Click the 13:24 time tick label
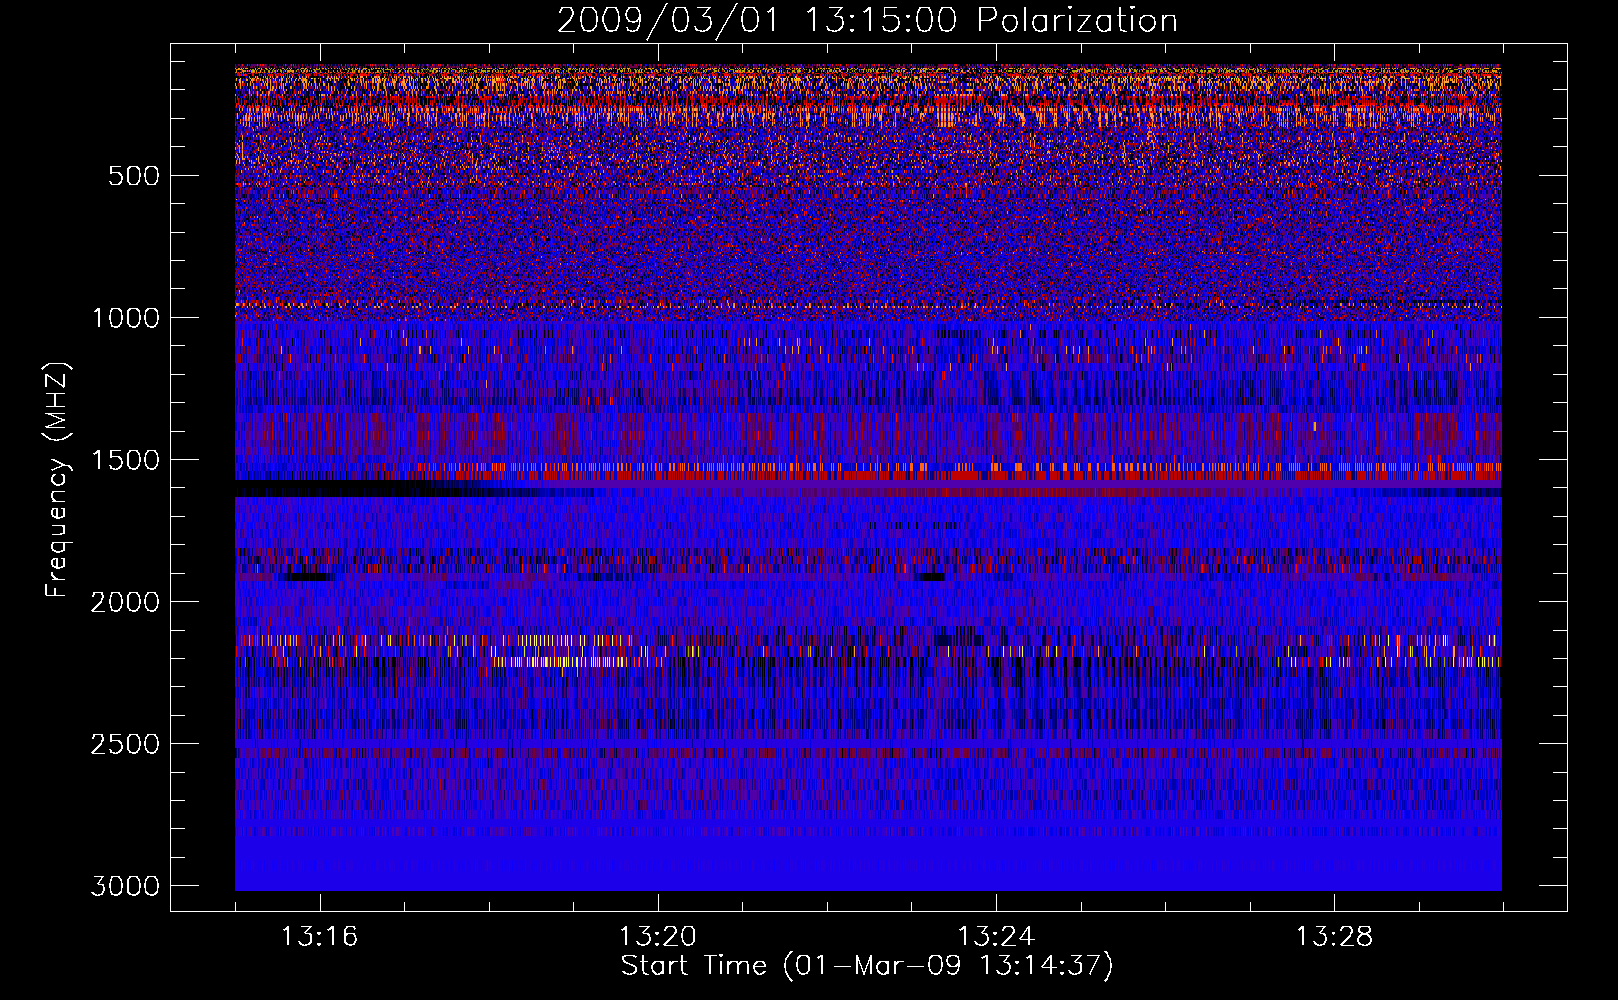 996,937
